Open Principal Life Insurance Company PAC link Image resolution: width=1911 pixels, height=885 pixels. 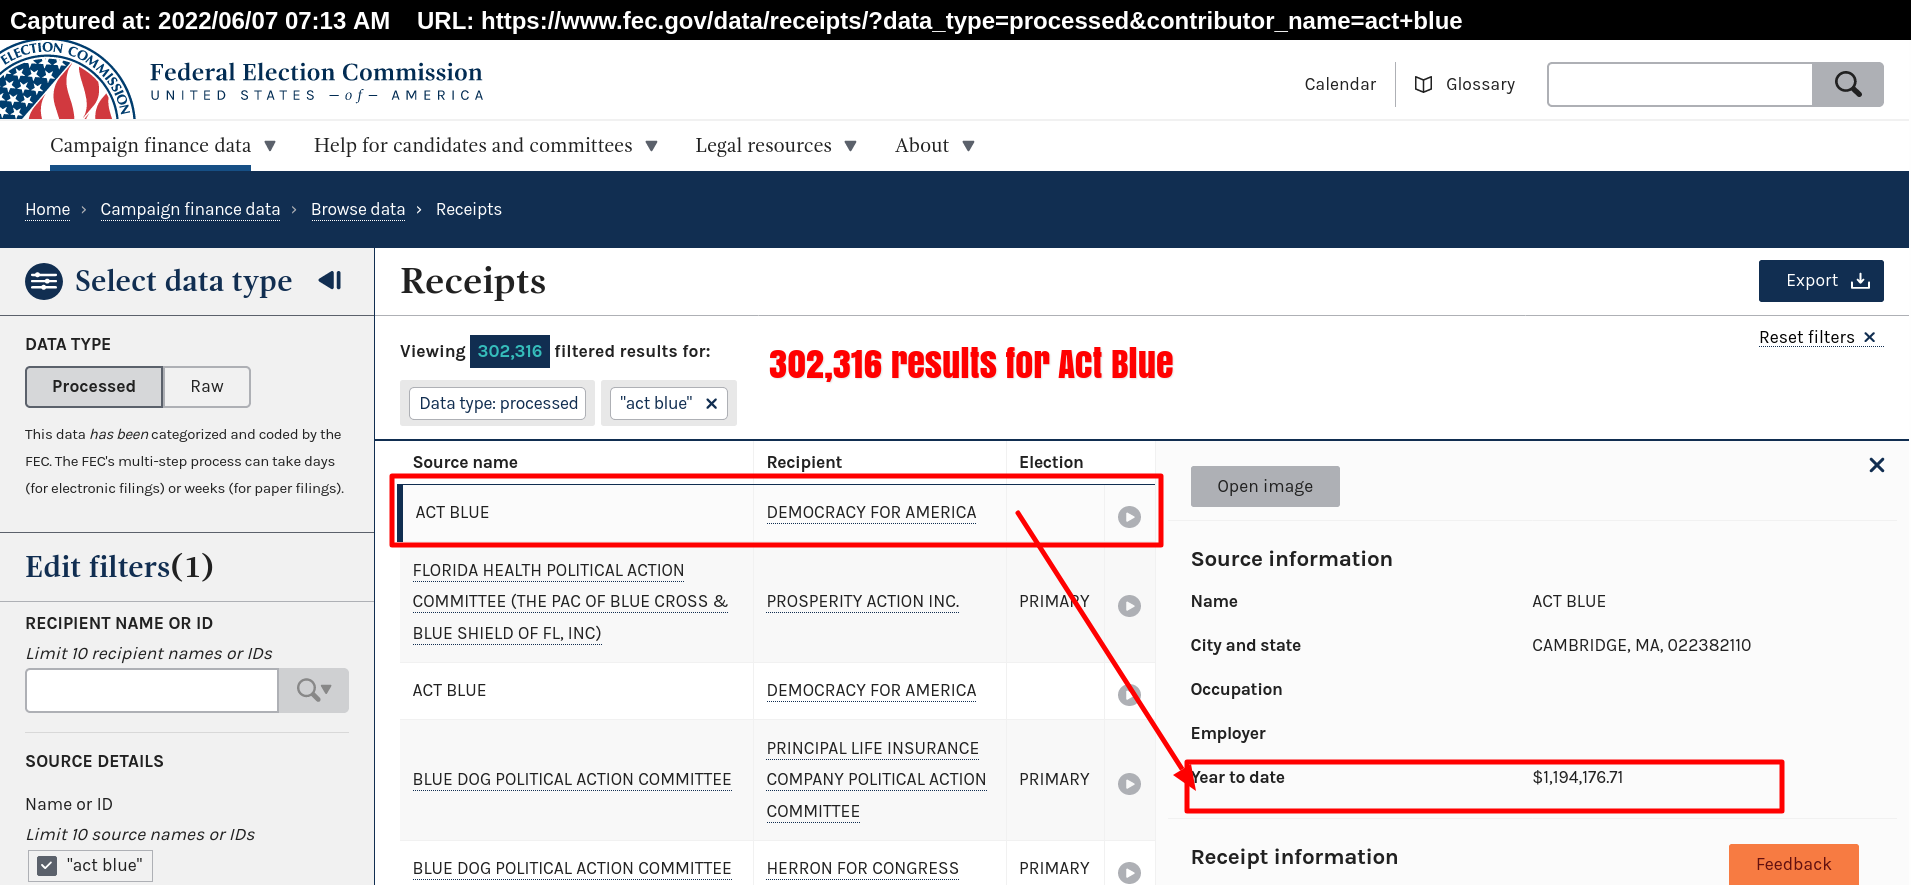pyautogui.click(x=876, y=779)
